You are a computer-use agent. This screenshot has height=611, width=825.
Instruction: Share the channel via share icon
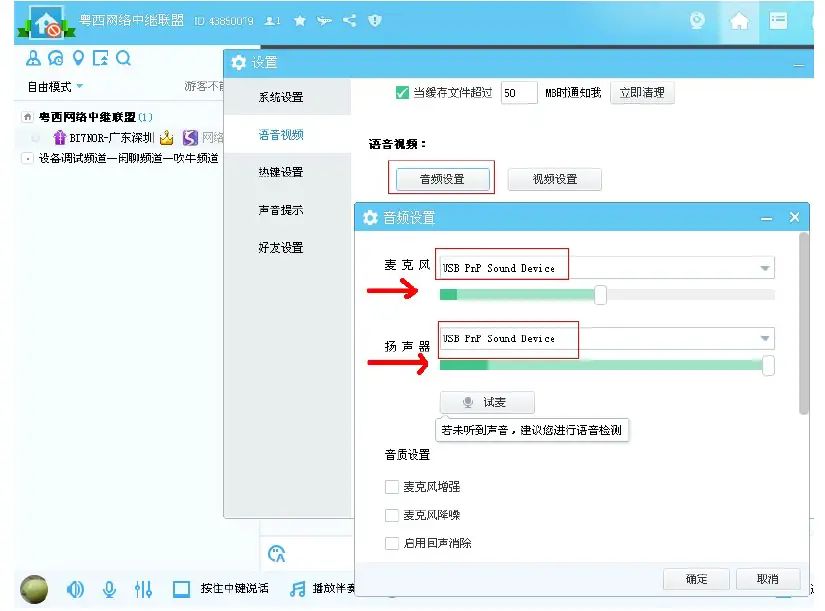click(x=349, y=21)
